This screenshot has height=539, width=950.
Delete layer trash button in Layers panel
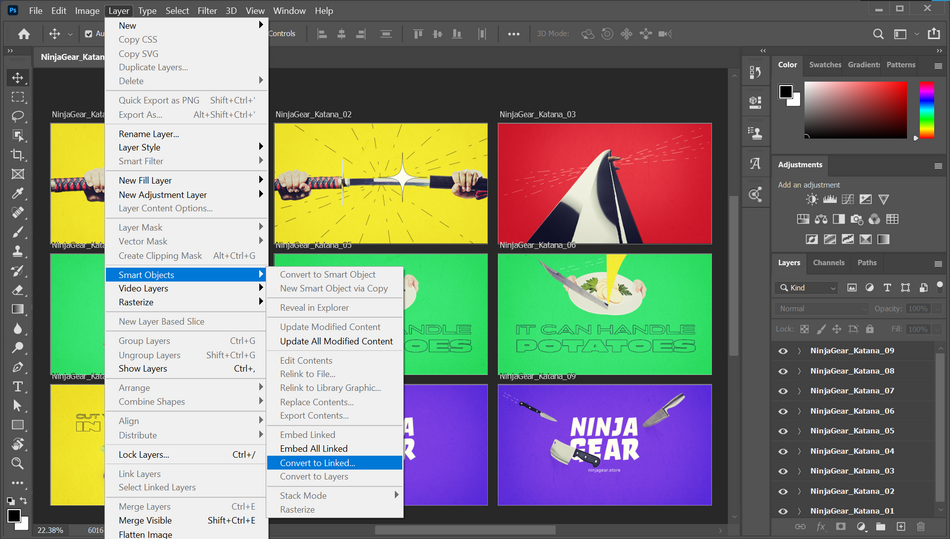point(920,527)
